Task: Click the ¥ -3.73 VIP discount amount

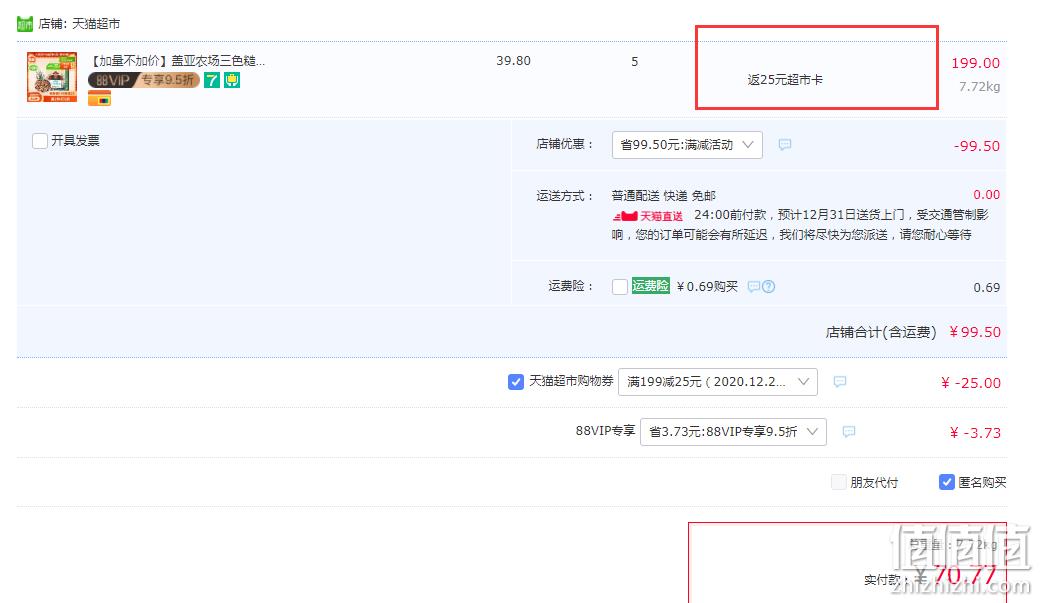Action: (x=975, y=433)
